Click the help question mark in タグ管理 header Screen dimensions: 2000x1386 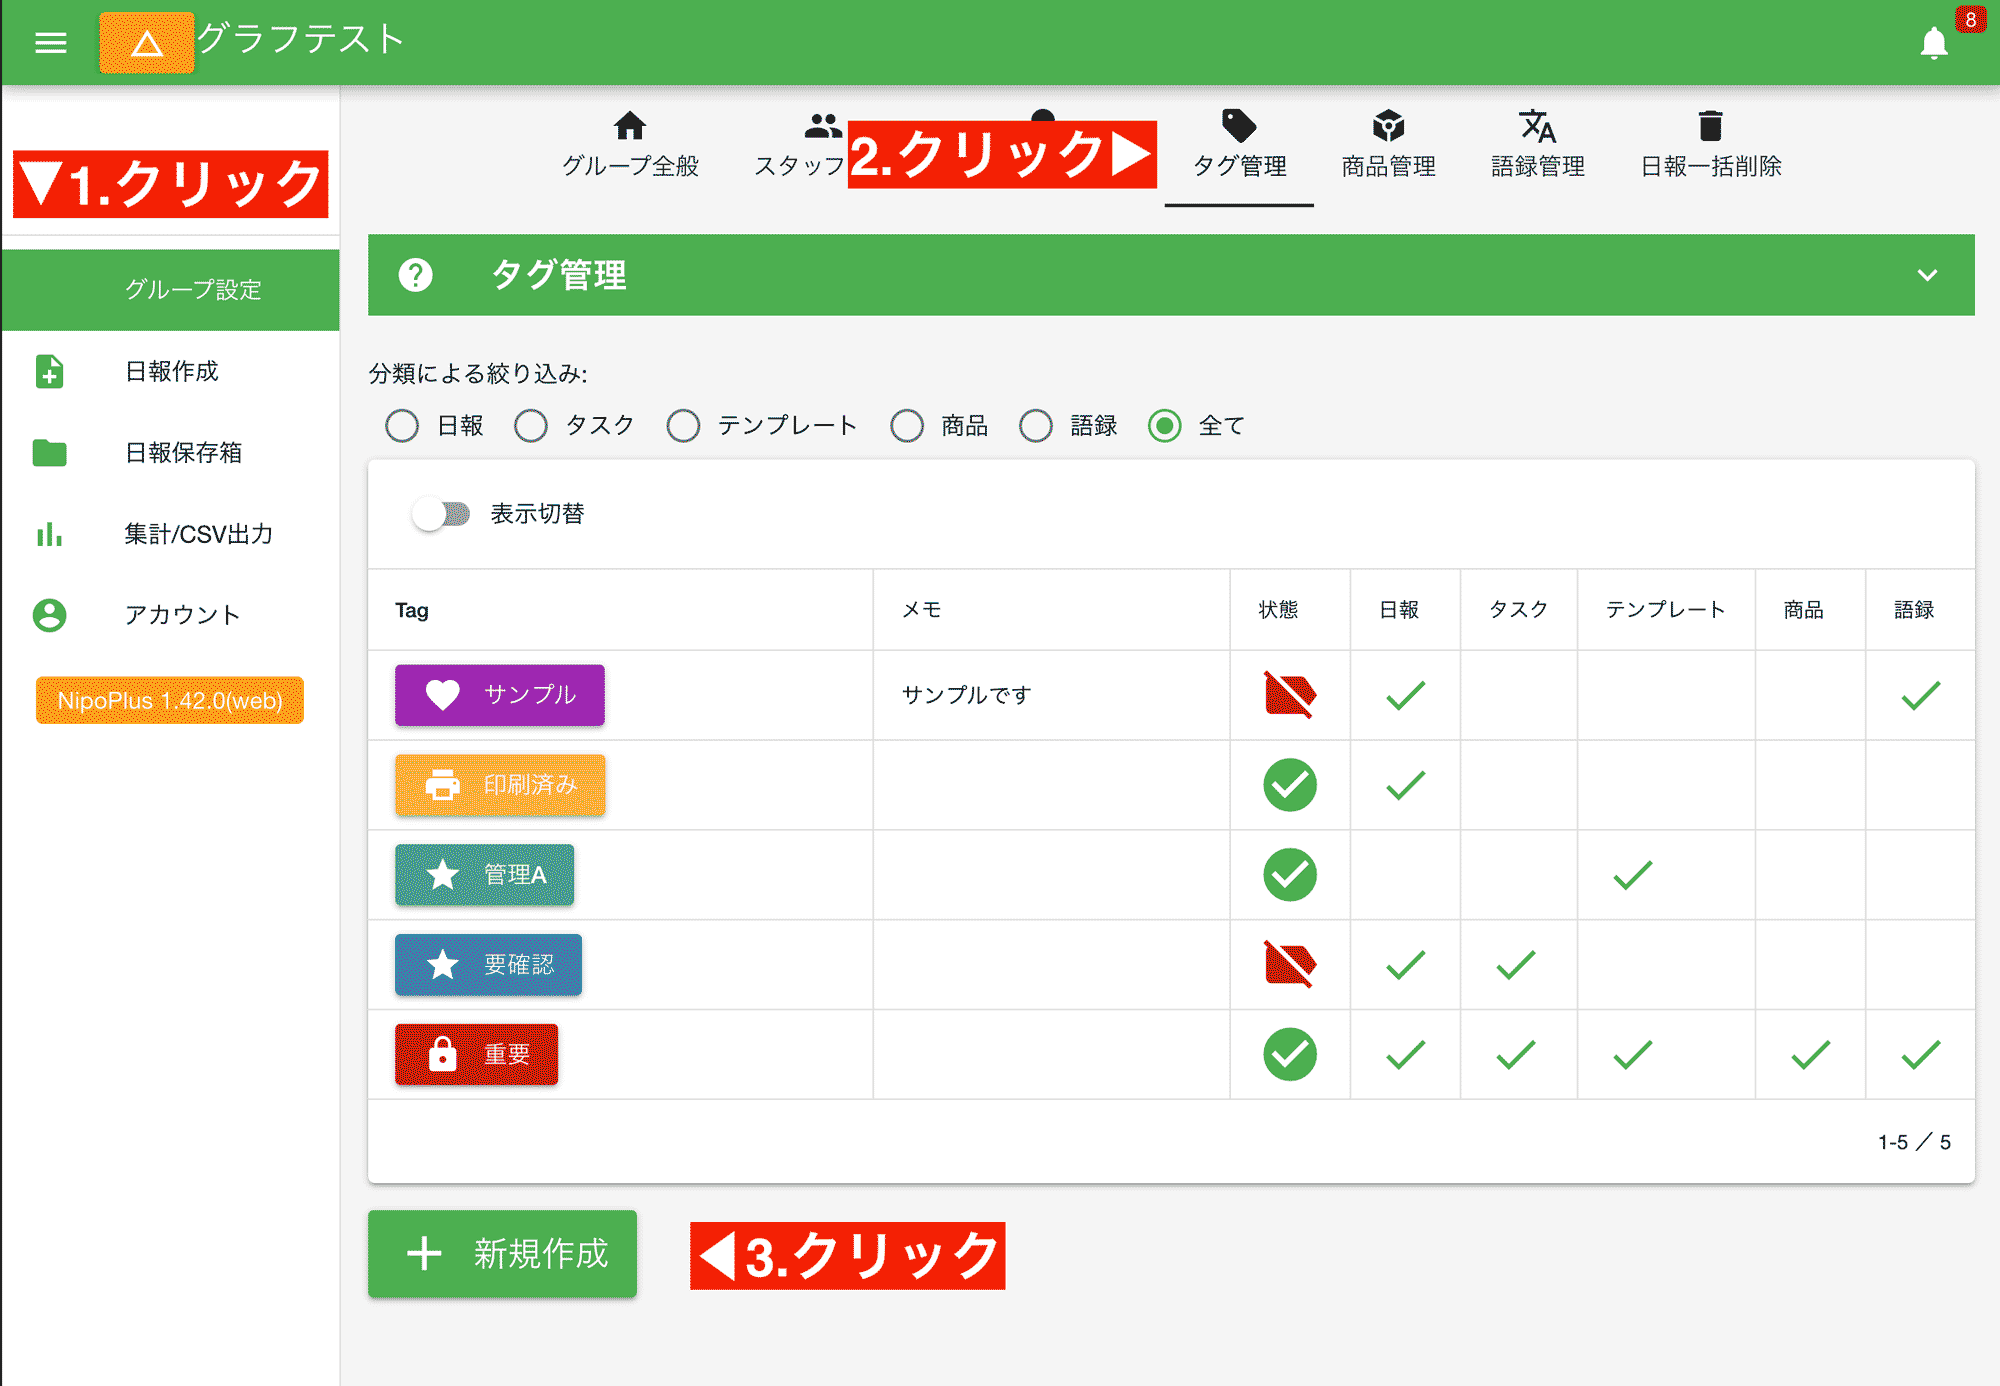pyautogui.click(x=416, y=275)
